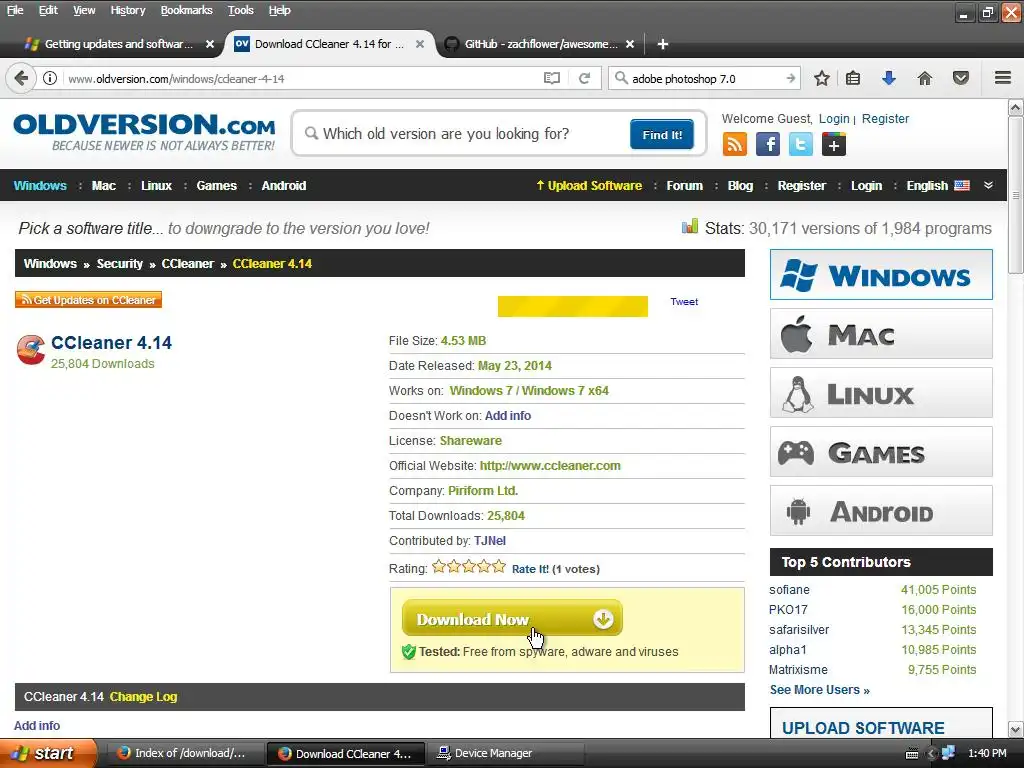Visit the Twitter icon in header

801,144
